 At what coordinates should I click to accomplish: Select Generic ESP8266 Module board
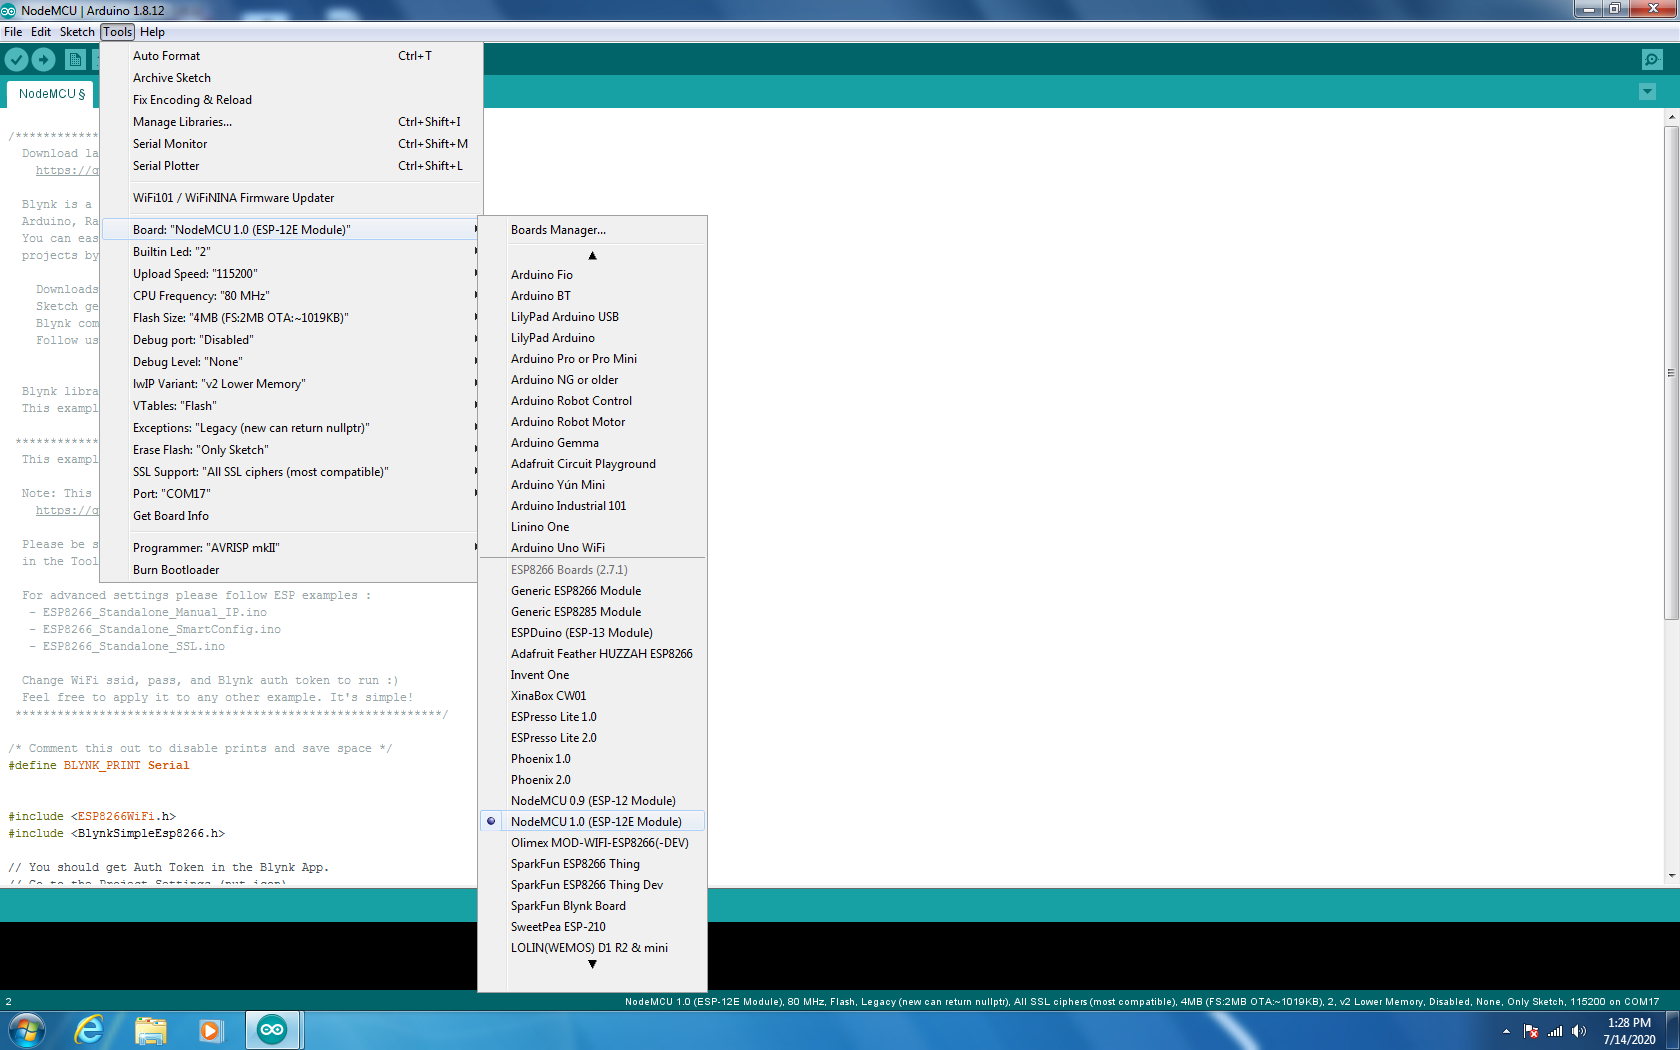click(x=592, y=591)
